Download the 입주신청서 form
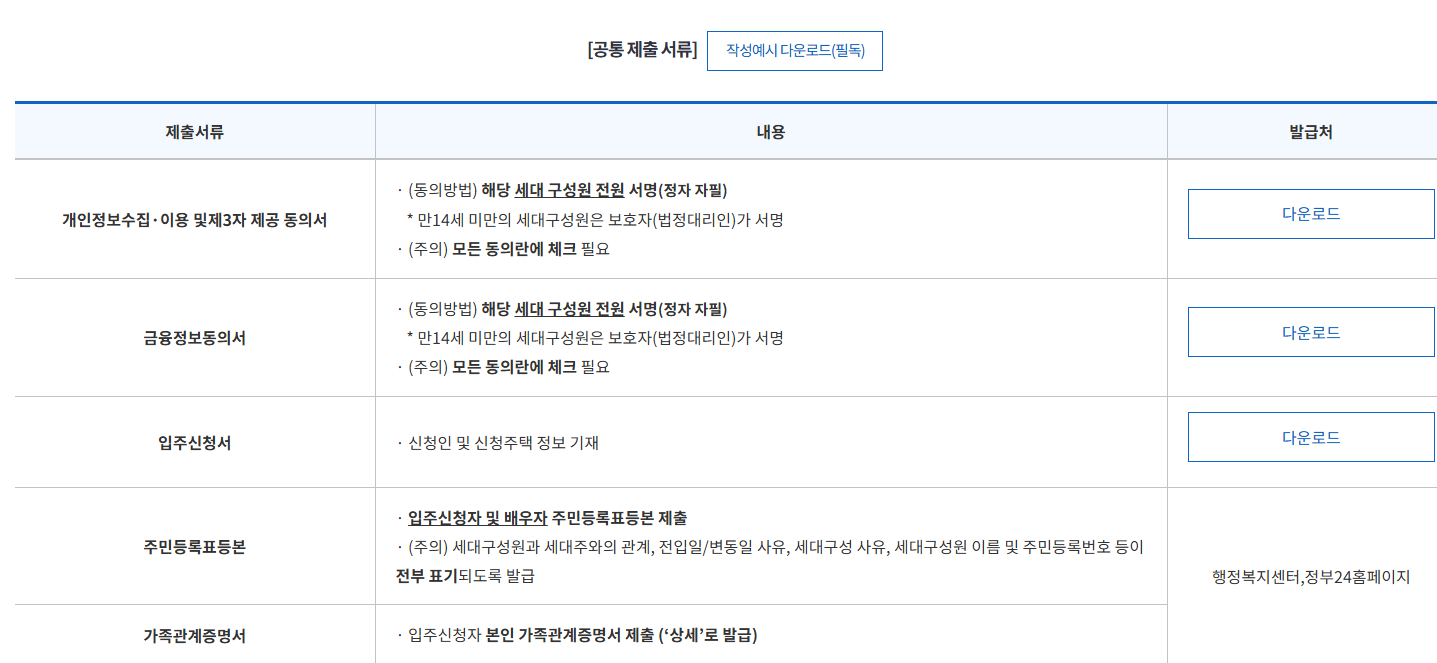This screenshot has height=663, width=1437. 1311,437
